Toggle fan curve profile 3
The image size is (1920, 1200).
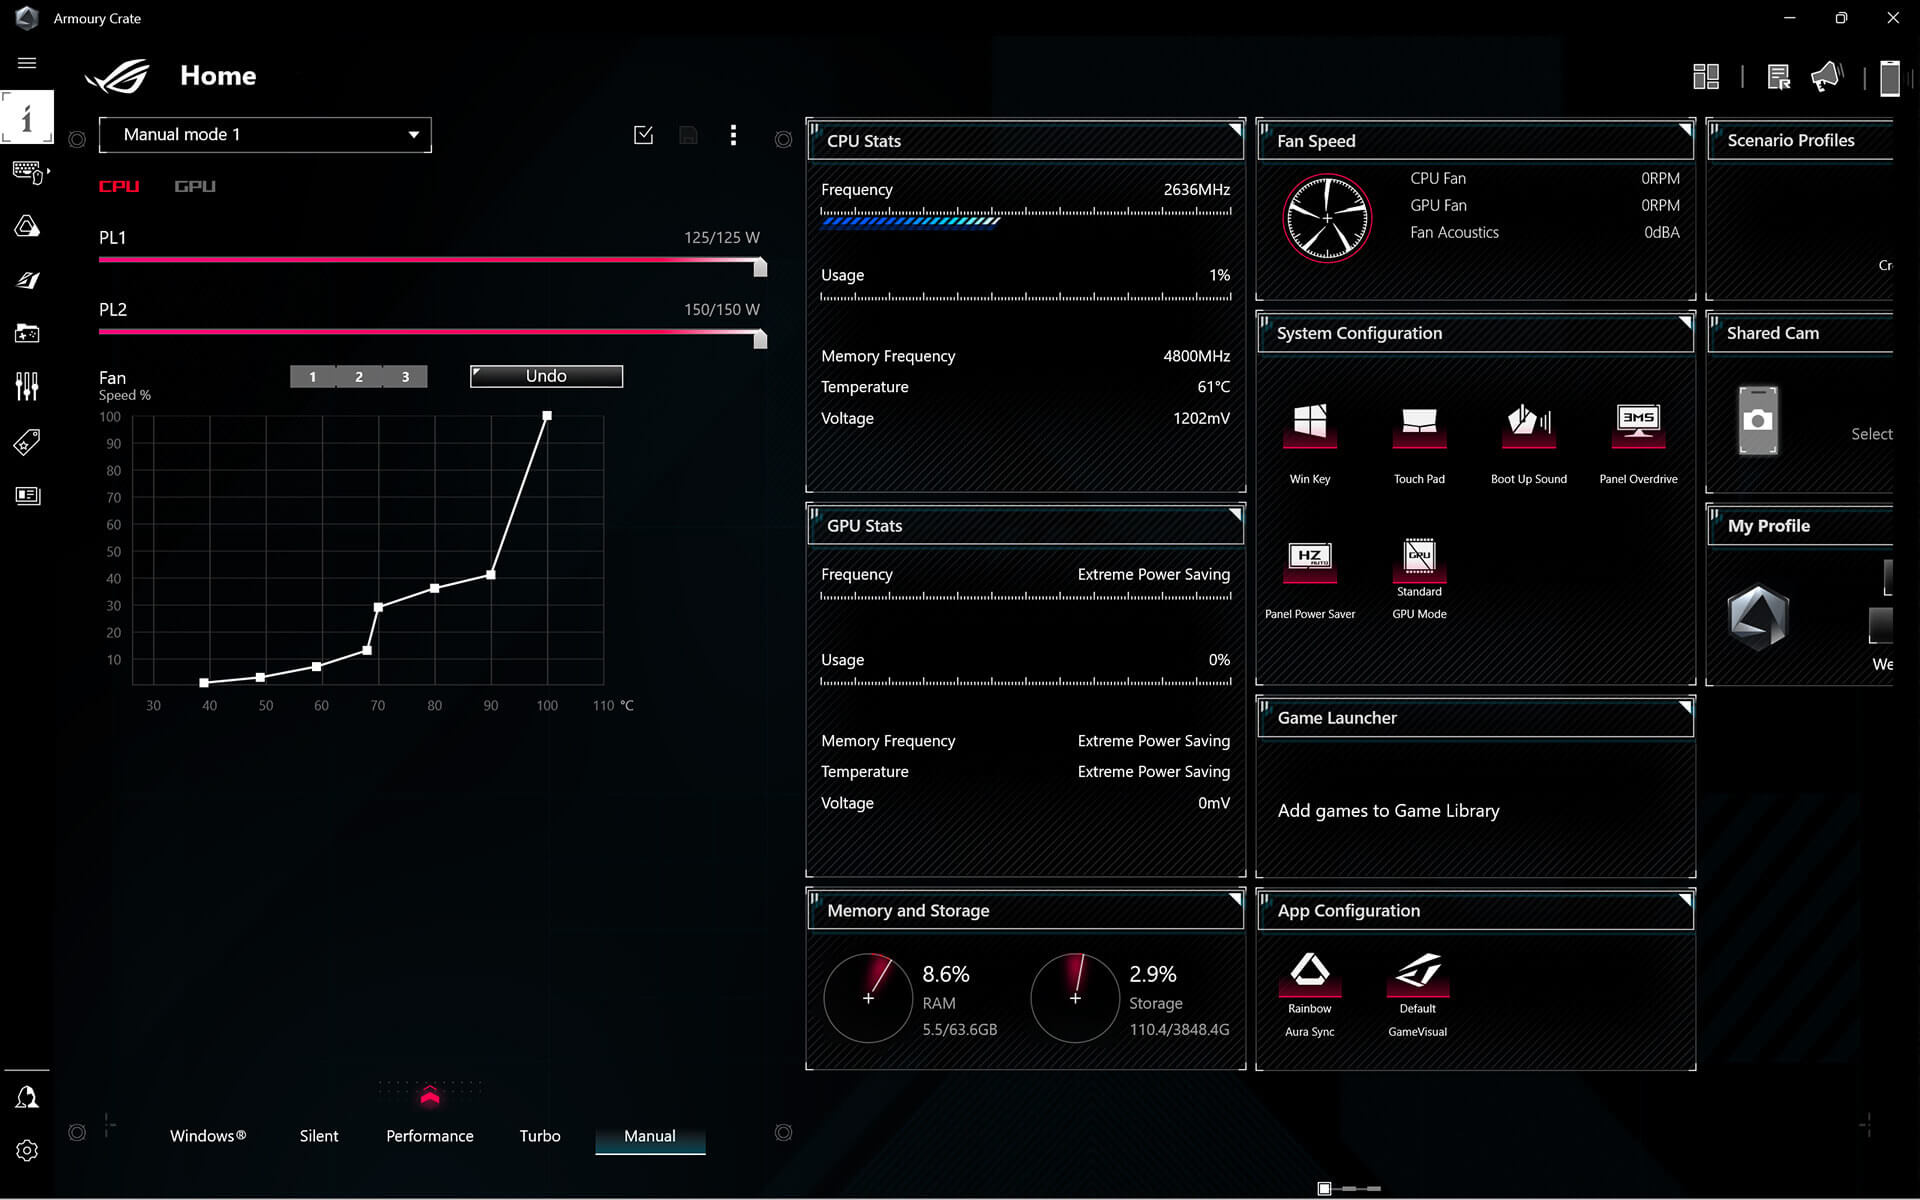coord(405,376)
